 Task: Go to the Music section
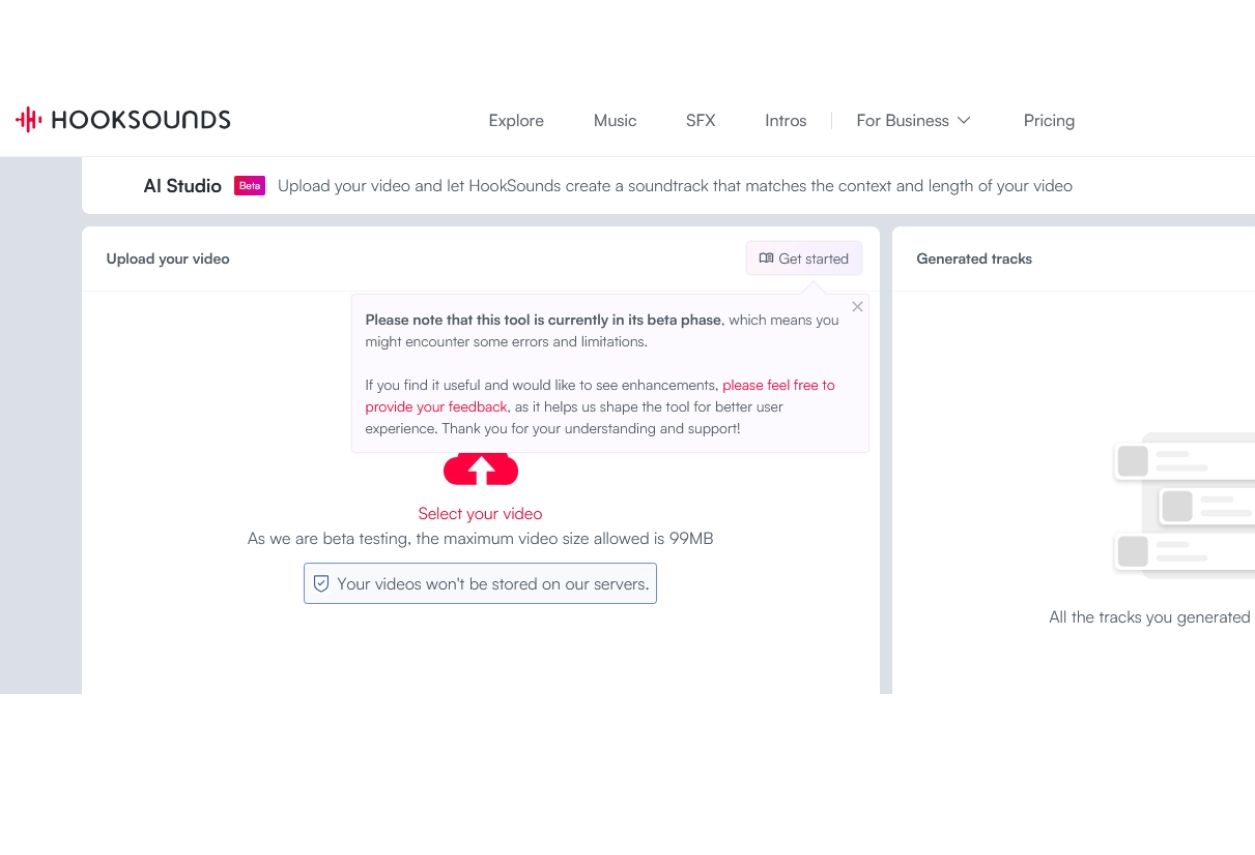pos(615,121)
